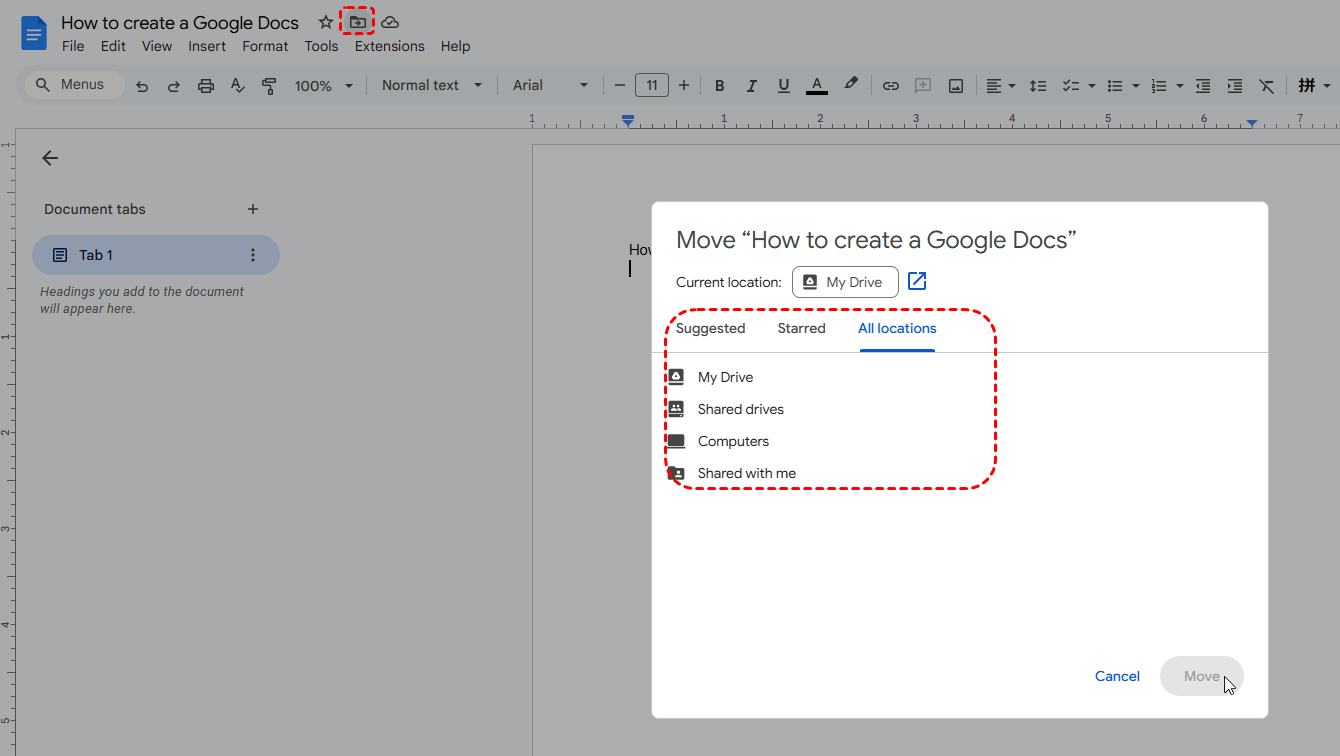Open current location in new window icon
1340x756 pixels.
tap(917, 282)
